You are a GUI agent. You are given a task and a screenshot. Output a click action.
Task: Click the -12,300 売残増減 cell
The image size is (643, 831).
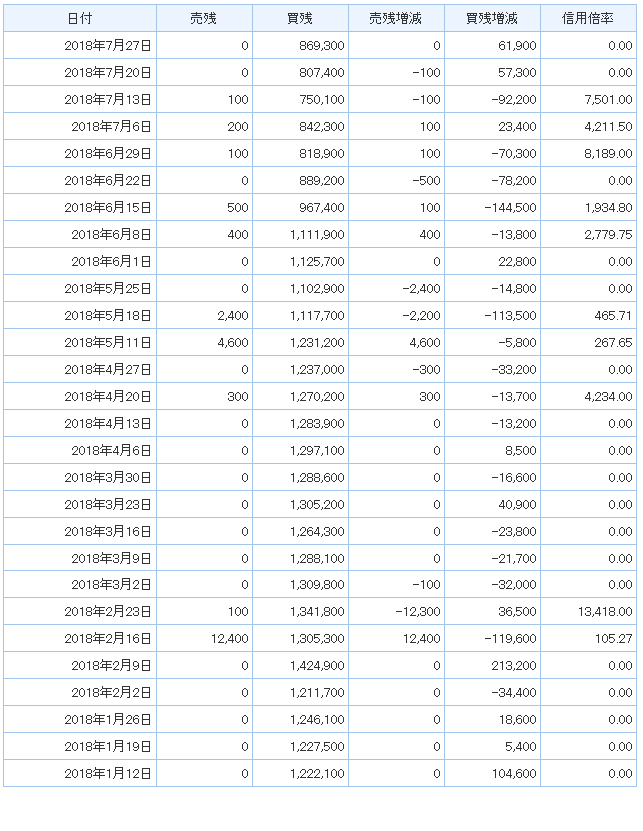pyautogui.click(x=414, y=612)
